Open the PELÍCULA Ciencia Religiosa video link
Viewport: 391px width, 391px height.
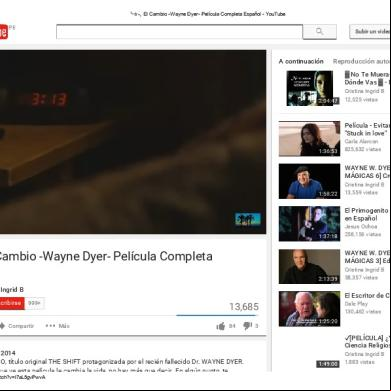367,341
